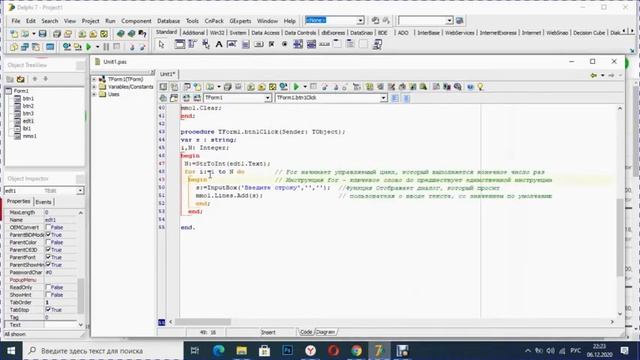The width and height of the screenshot is (640, 360).
Task: Open File Explorer from the taskbar
Action: click(242, 351)
